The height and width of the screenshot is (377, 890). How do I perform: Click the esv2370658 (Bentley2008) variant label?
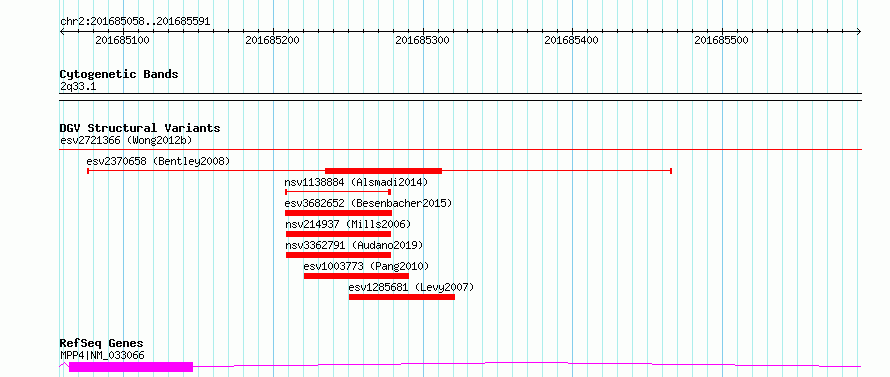point(158,162)
